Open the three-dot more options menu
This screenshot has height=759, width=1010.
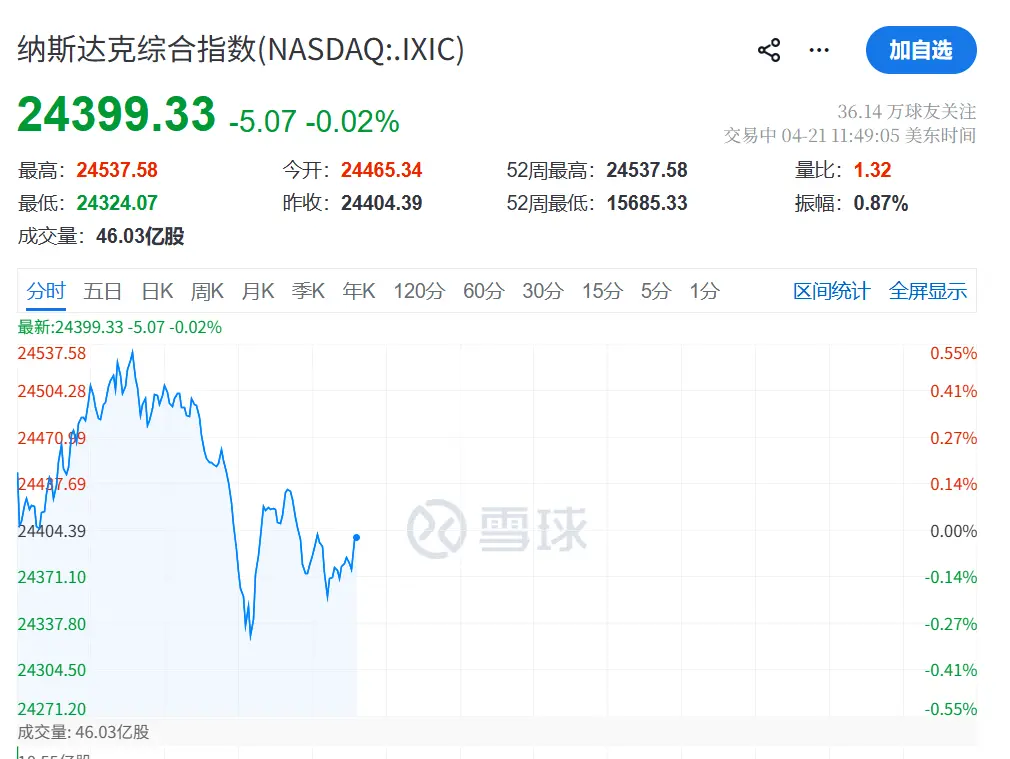(820, 51)
